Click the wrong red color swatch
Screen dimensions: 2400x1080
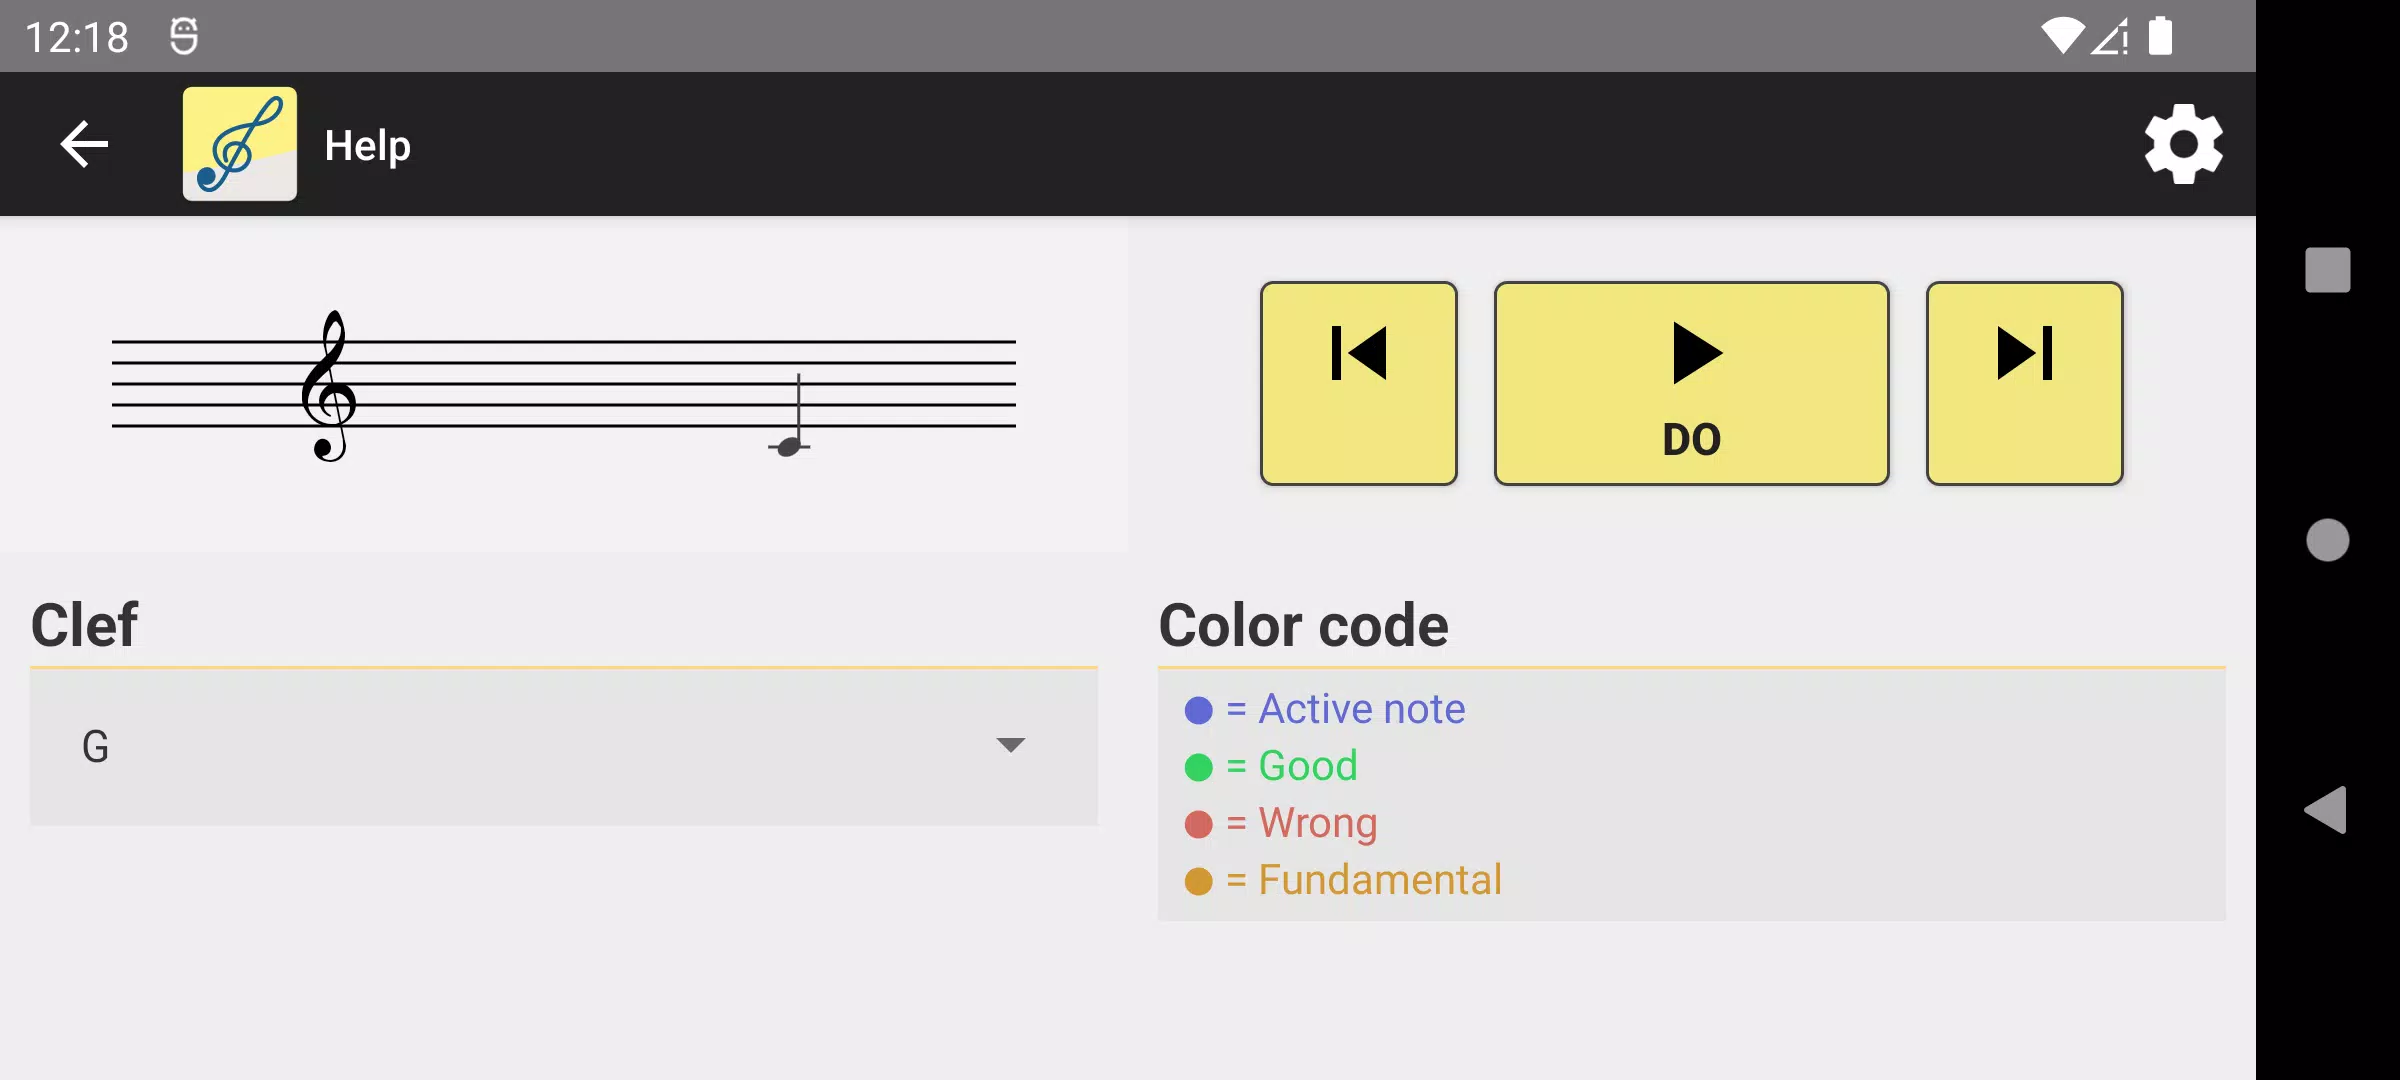[1198, 823]
